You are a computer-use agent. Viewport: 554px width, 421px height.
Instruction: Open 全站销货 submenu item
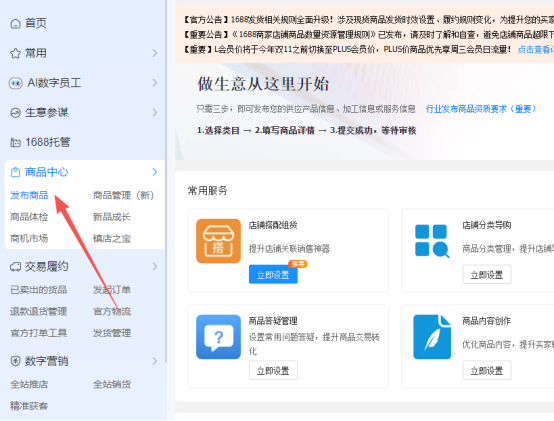click(112, 384)
